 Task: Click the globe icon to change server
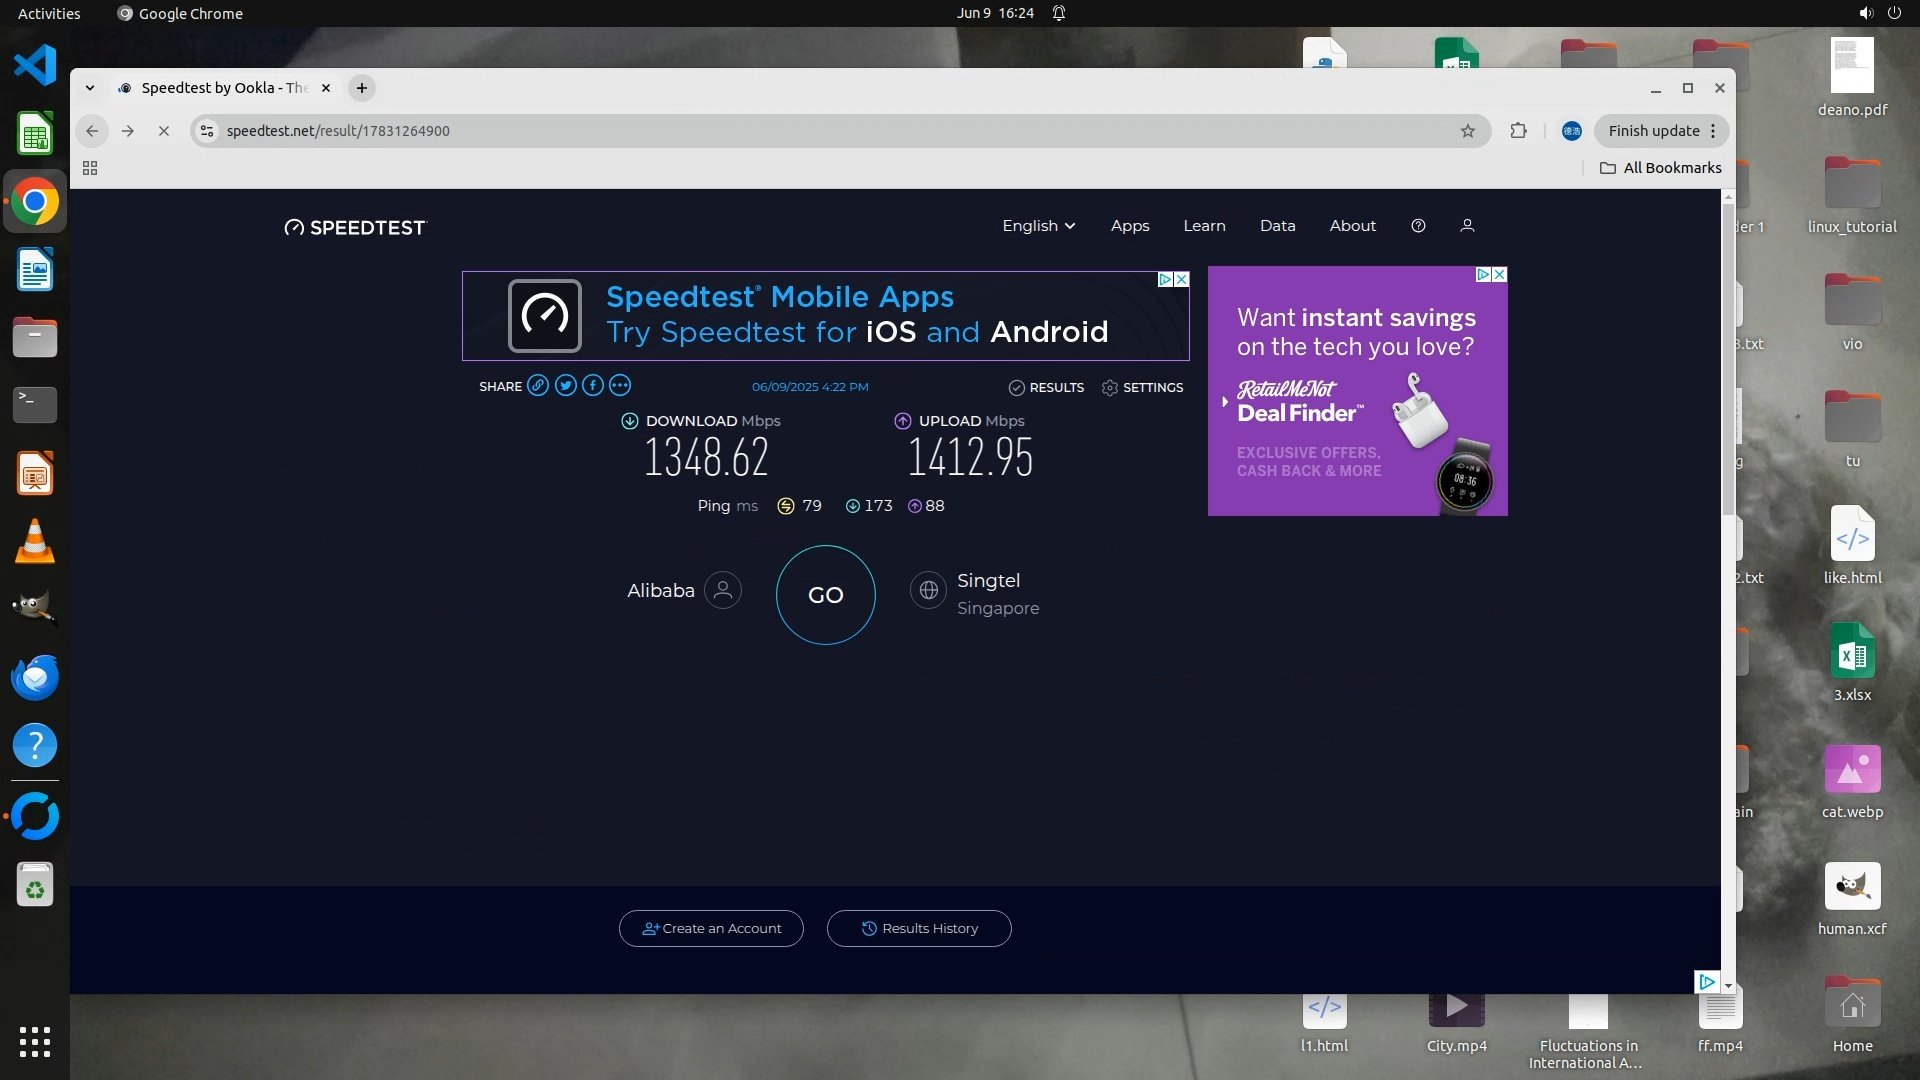pyautogui.click(x=928, y=590)
